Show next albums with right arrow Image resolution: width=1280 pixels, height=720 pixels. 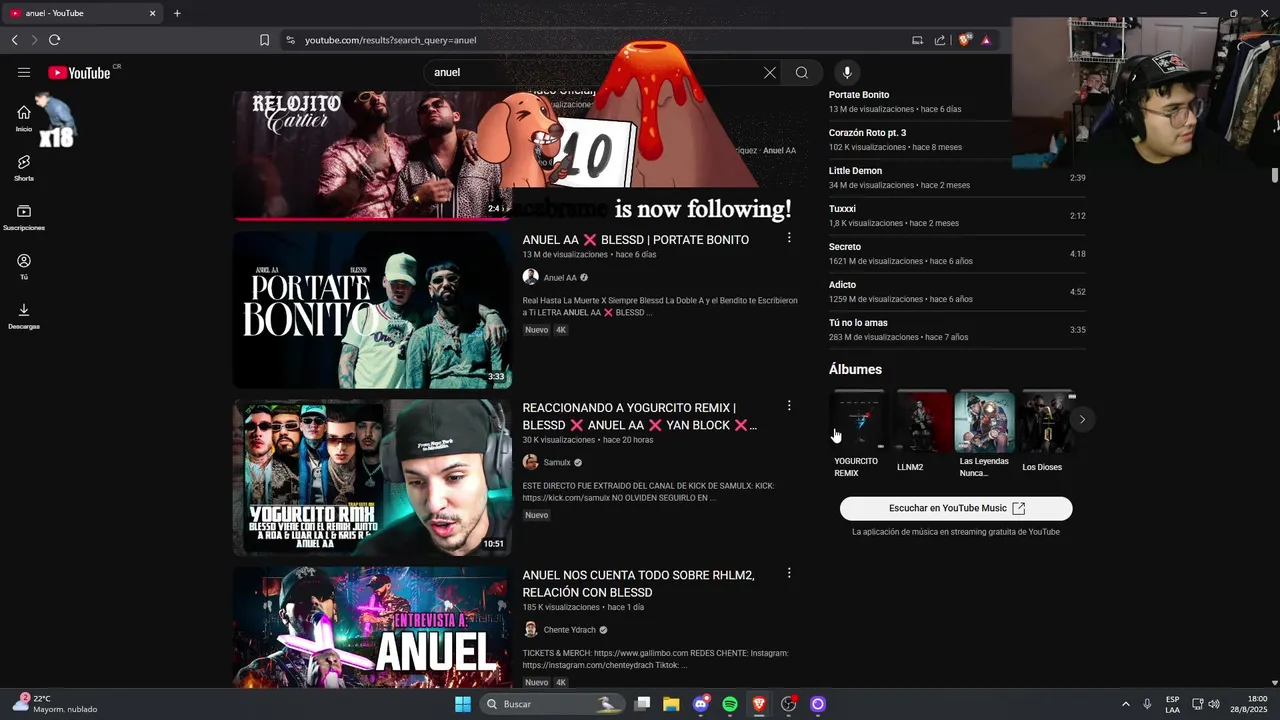click(1082, 420)
